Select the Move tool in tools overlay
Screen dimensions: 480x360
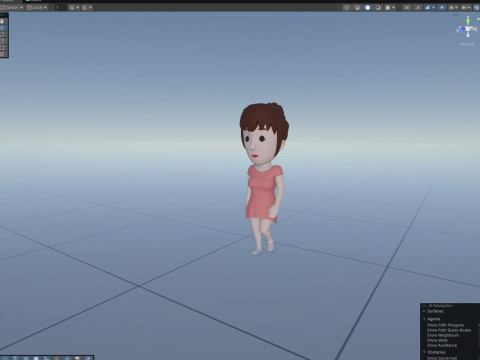tap(3, 28)
